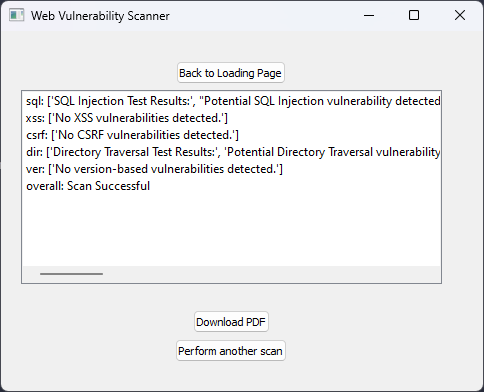484x392 pixels.
Task: Download the PDF report
Action: 231,322
